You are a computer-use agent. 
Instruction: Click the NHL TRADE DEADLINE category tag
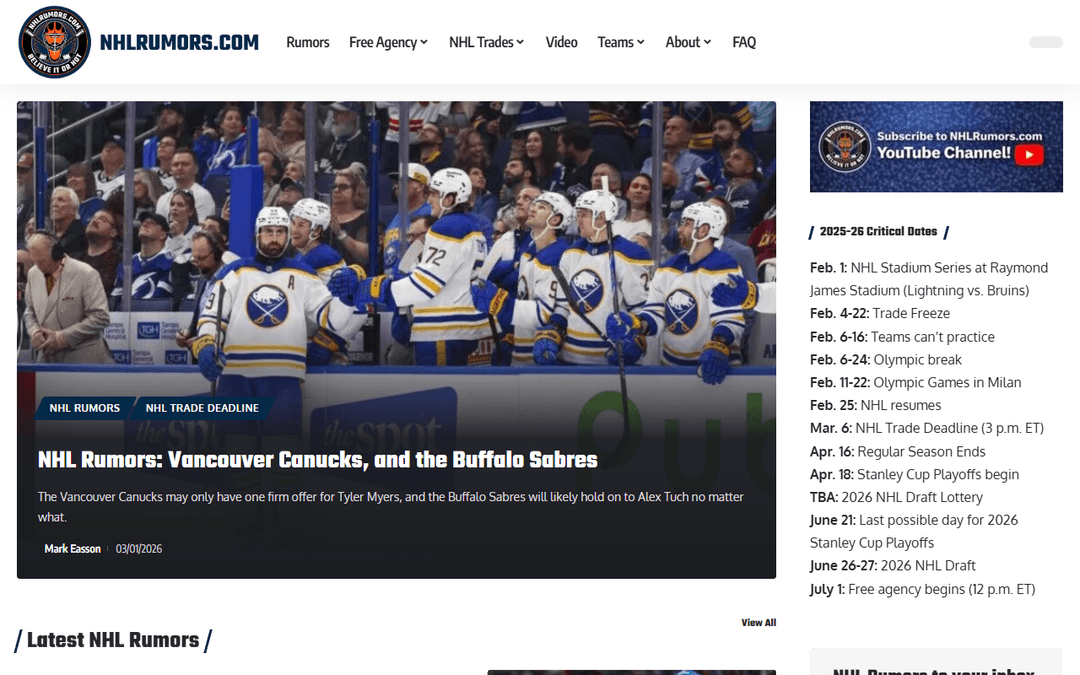click(x=202, y=408)
